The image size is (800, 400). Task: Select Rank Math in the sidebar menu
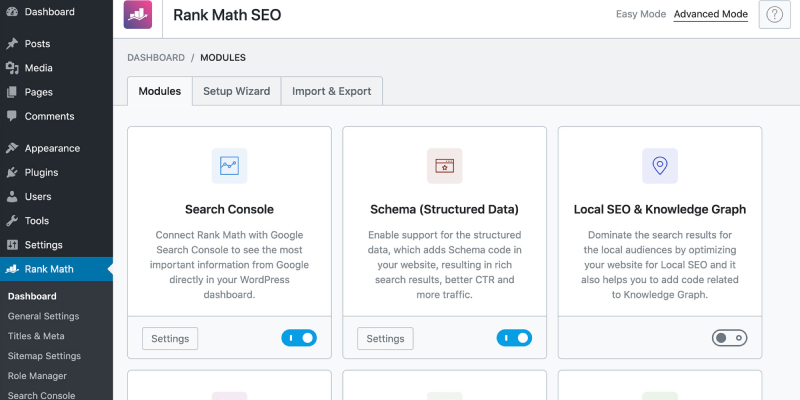click(x=56, y=269)
